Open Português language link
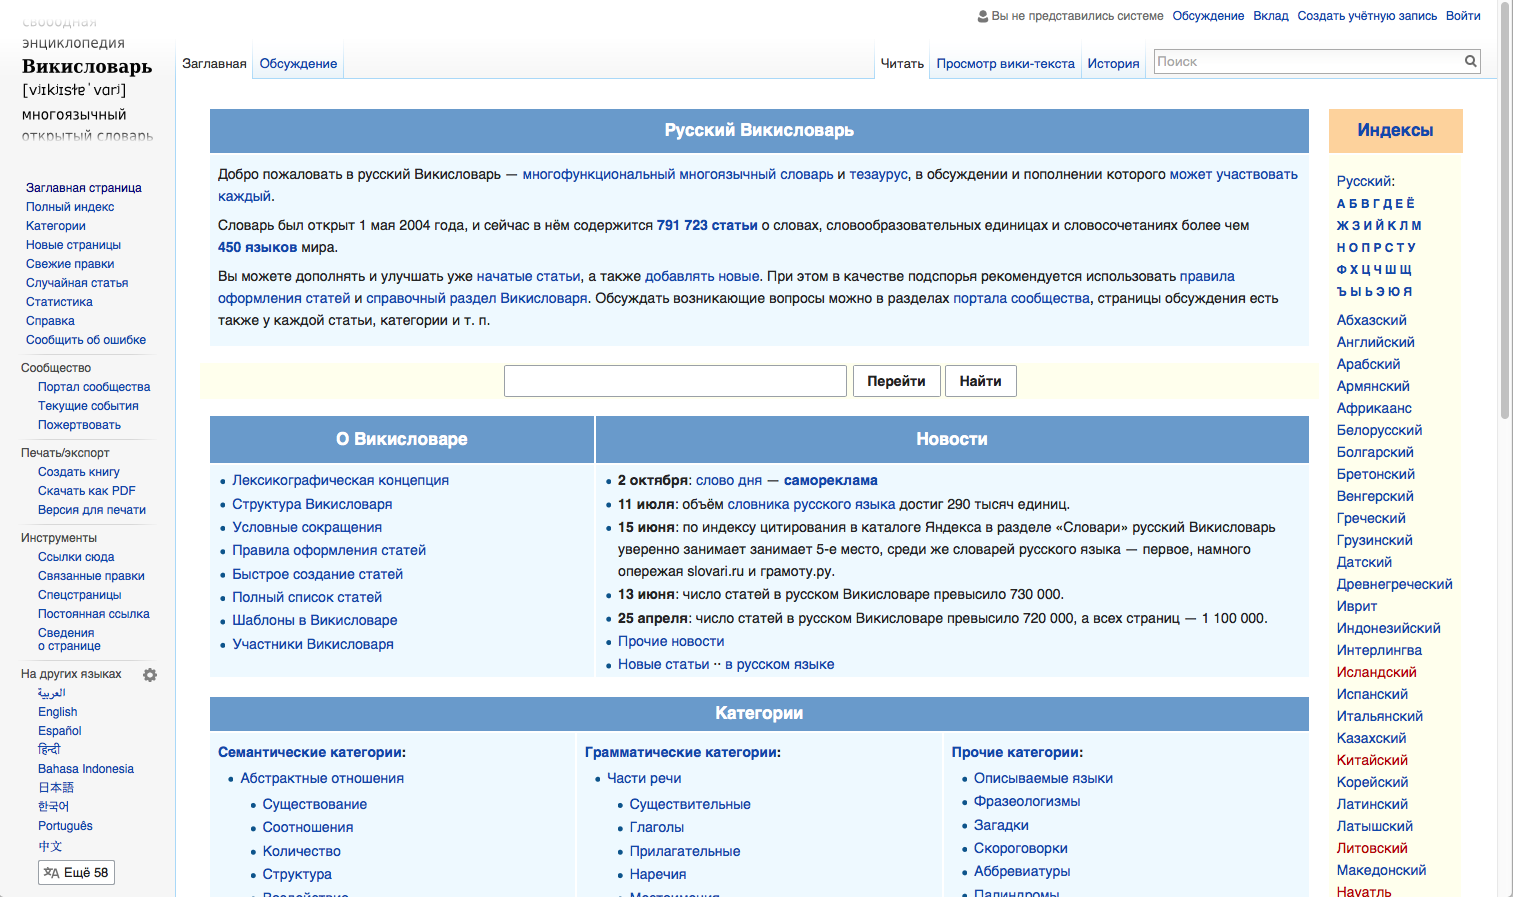This screenshot has height=897, width=1513. 65,826
